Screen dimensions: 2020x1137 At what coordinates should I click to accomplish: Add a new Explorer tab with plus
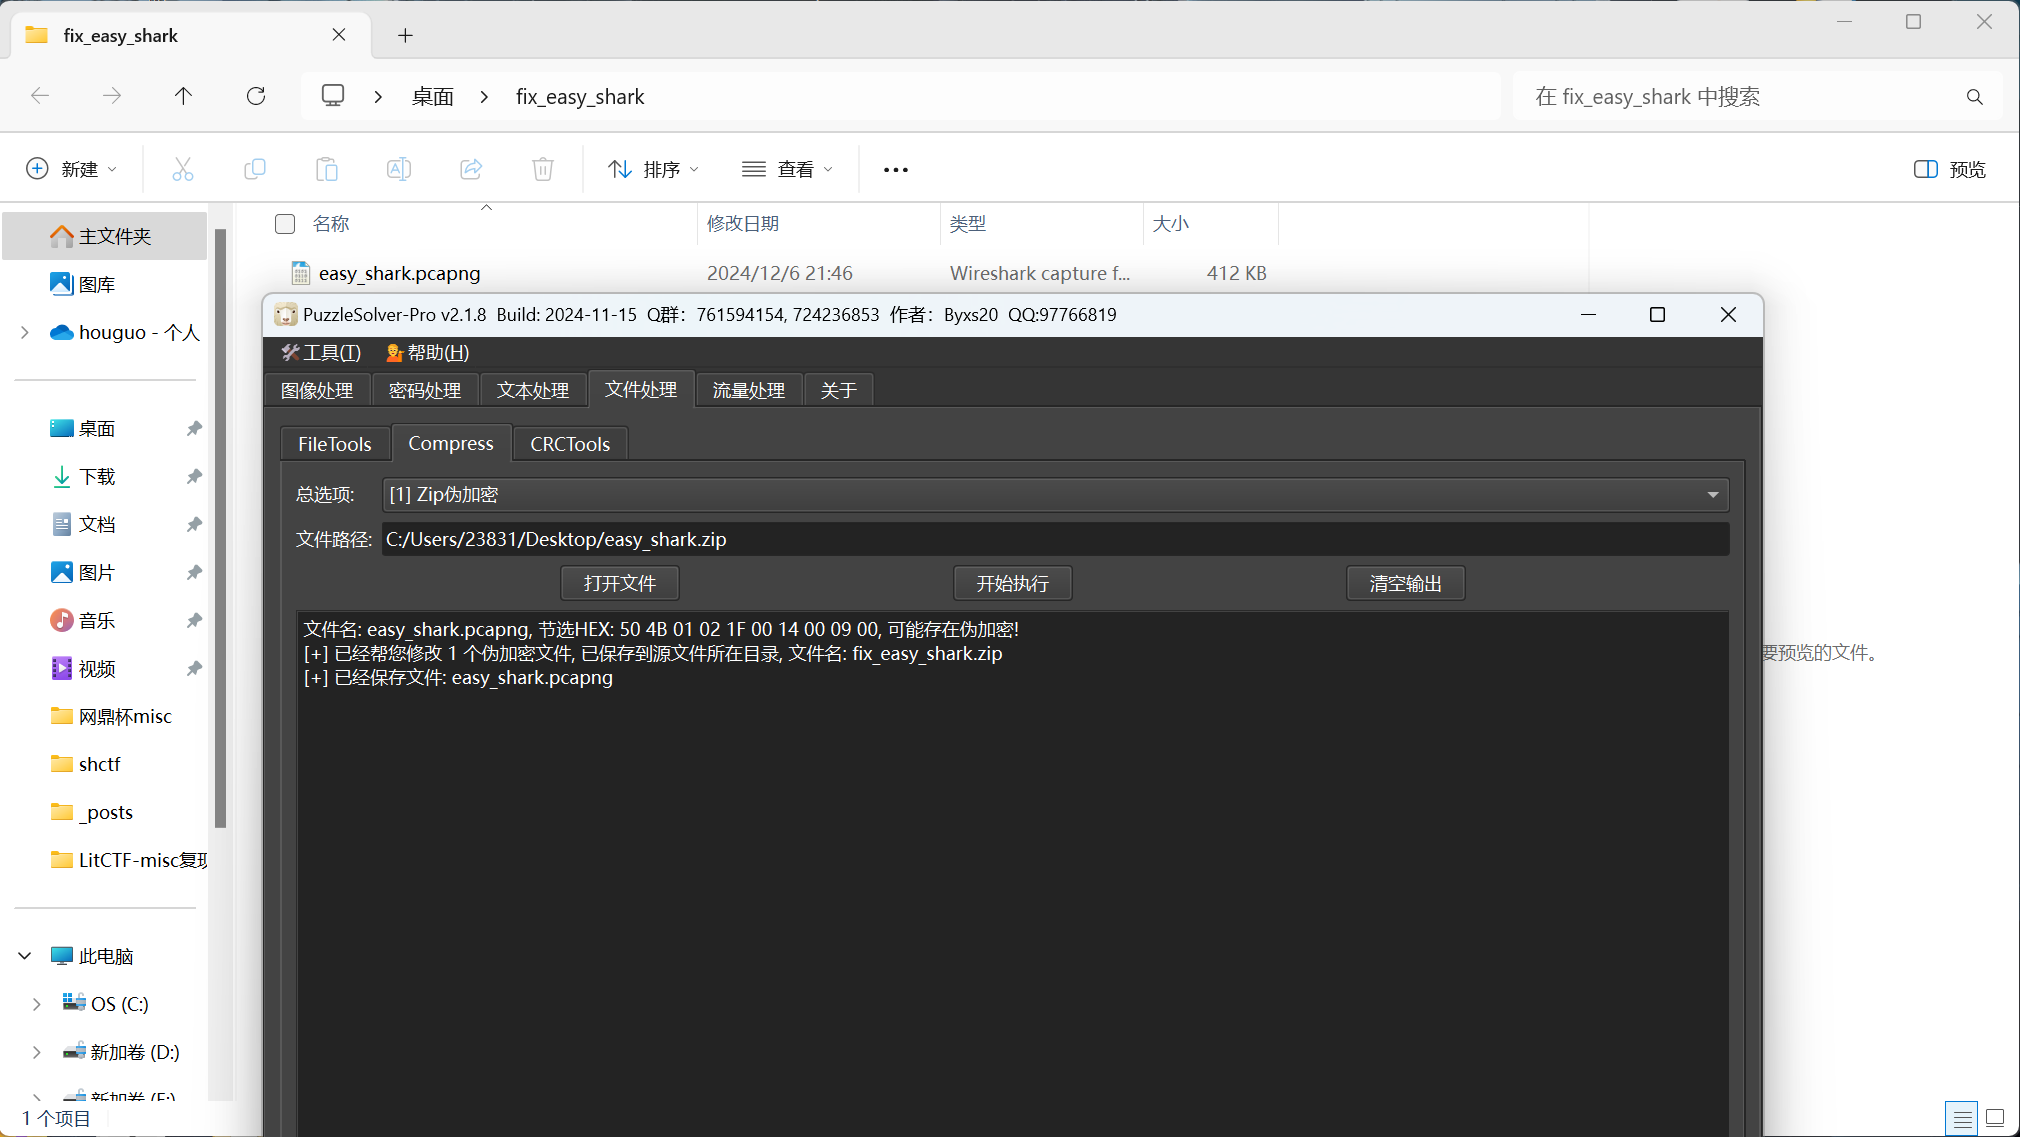point(405,36)
